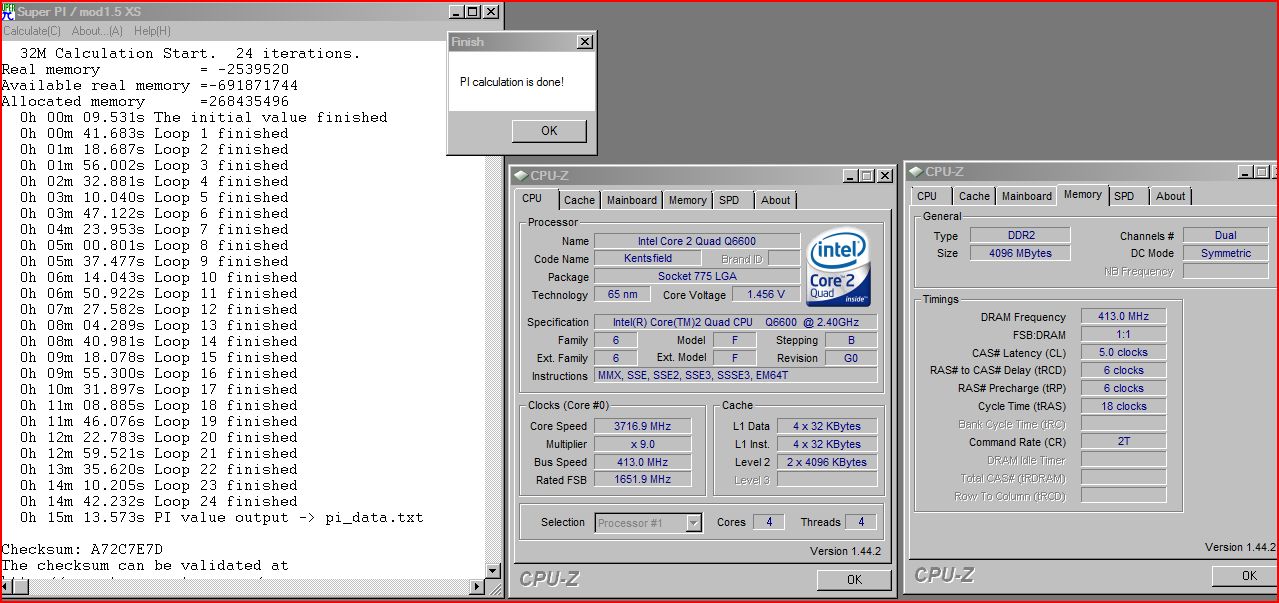Screen dimensions: 1279x603
Task: Click OK in the Finish dialog
Action: [x=549, y=131]
